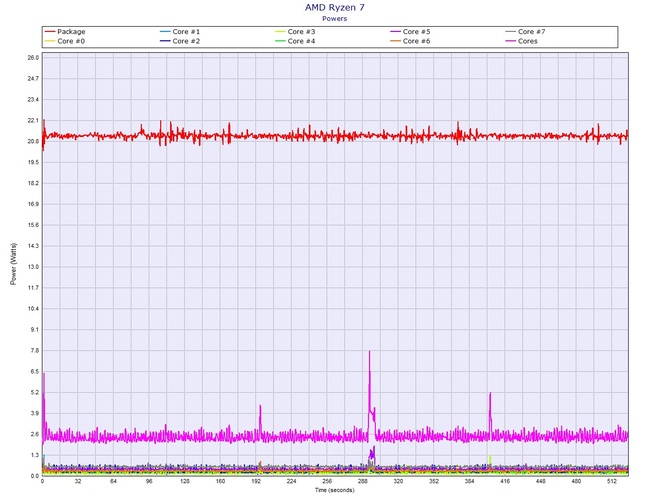This screenshot has height=502, width=670.
Task: Click the 512 x-axis tick label
Action: point(611,481)
